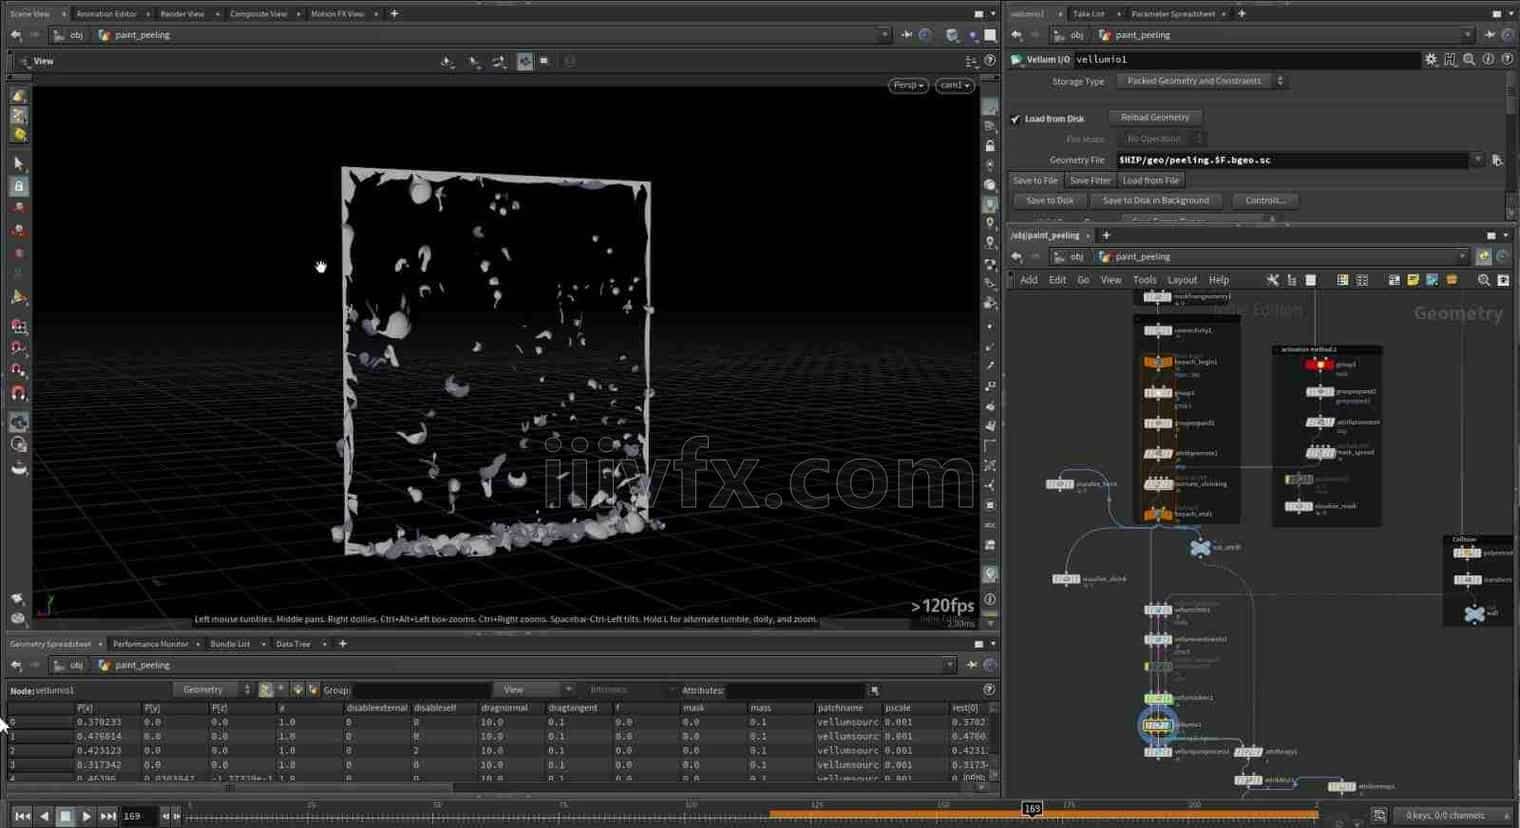Click the current frame field showing 169
This screenshot has width=1520, height=828.
[x=137, y=816]
